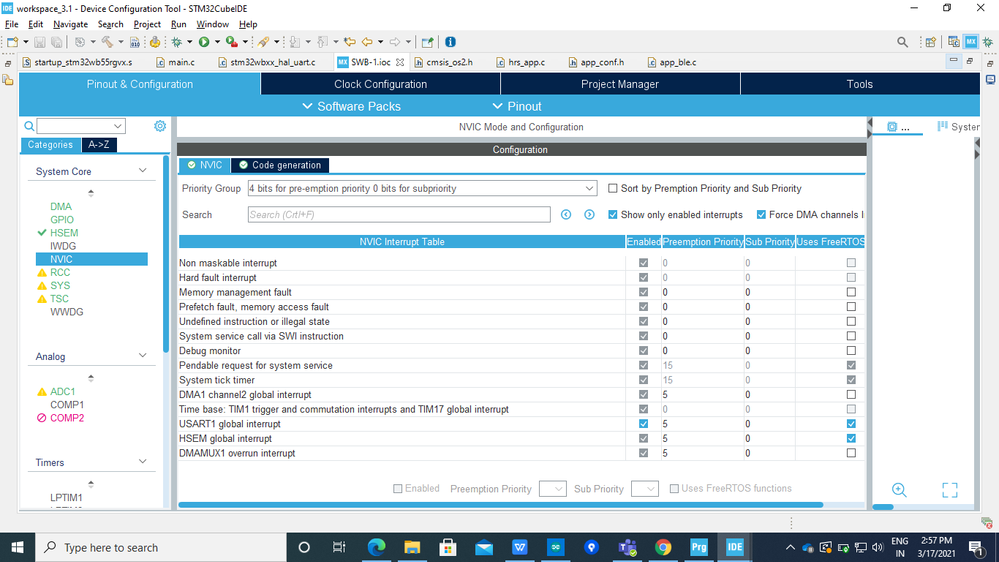Image resolution: width=999 pixels, height=562 pixels.
Task: Click the settings gear next to category search
Action: click(x=160, y=126)
